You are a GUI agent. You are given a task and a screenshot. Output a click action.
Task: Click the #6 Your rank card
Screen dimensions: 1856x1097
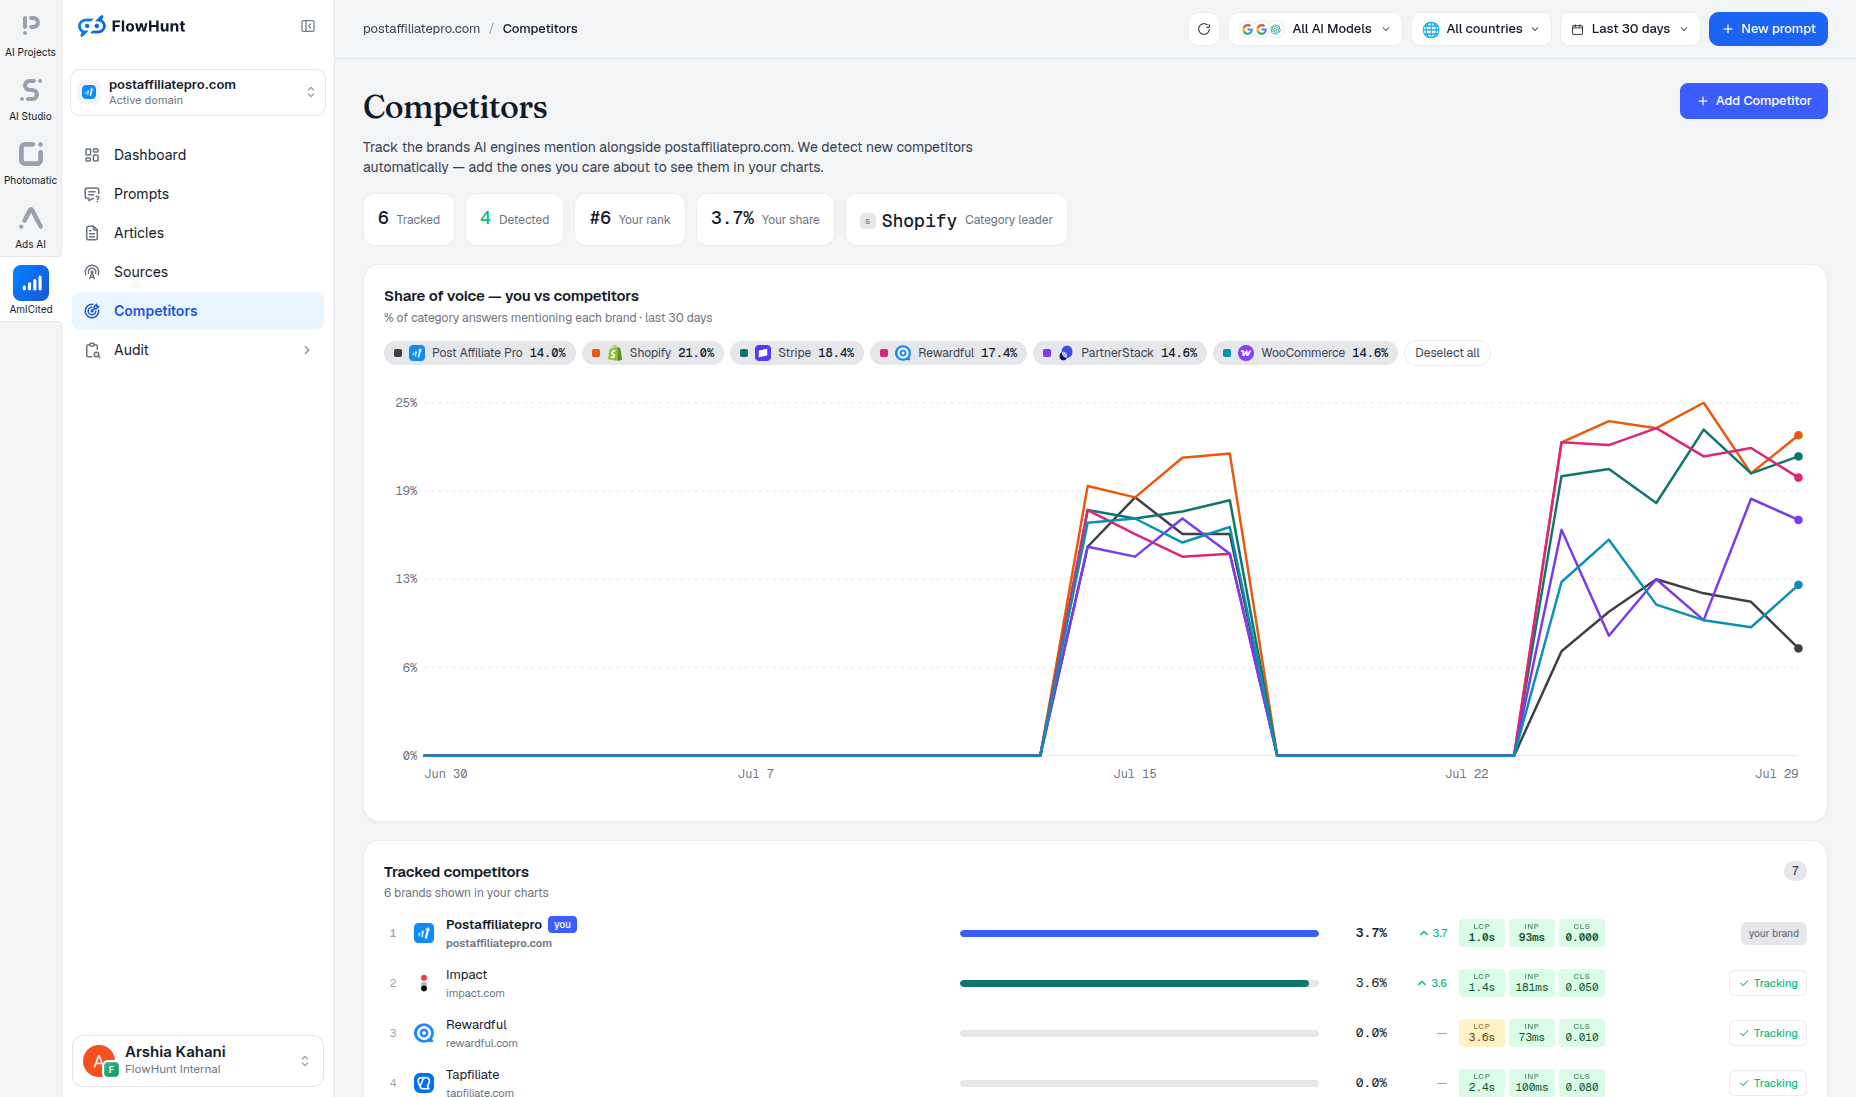coord(630,219)
